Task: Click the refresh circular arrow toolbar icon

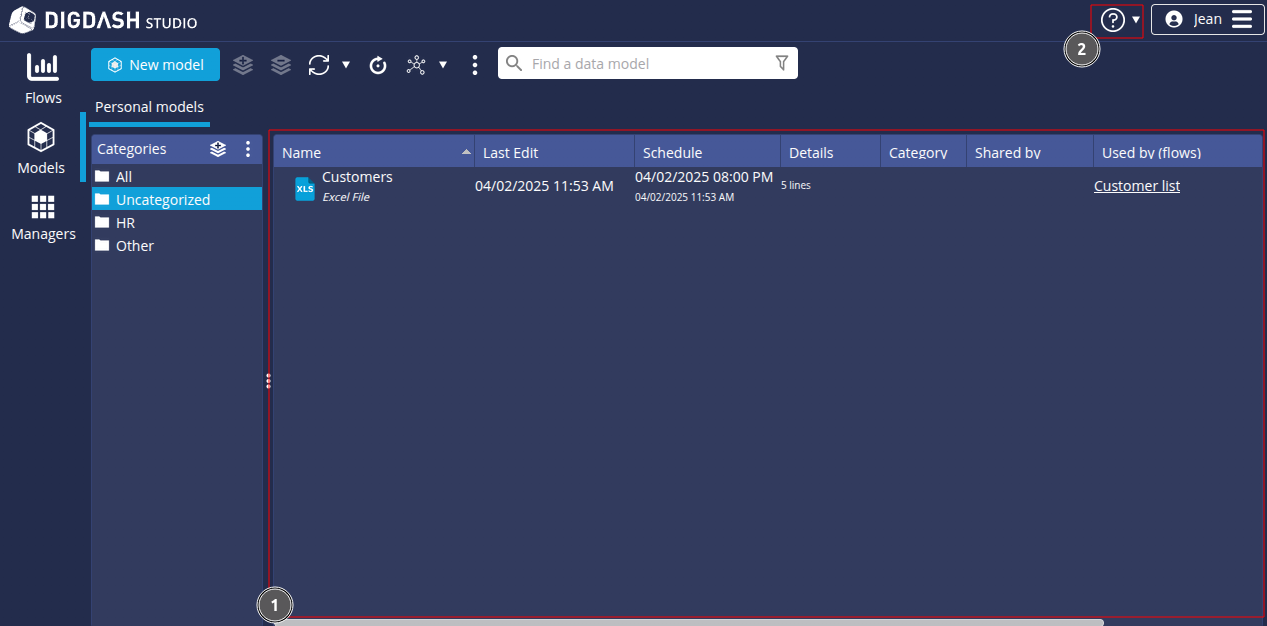Action: click(378, 65)
